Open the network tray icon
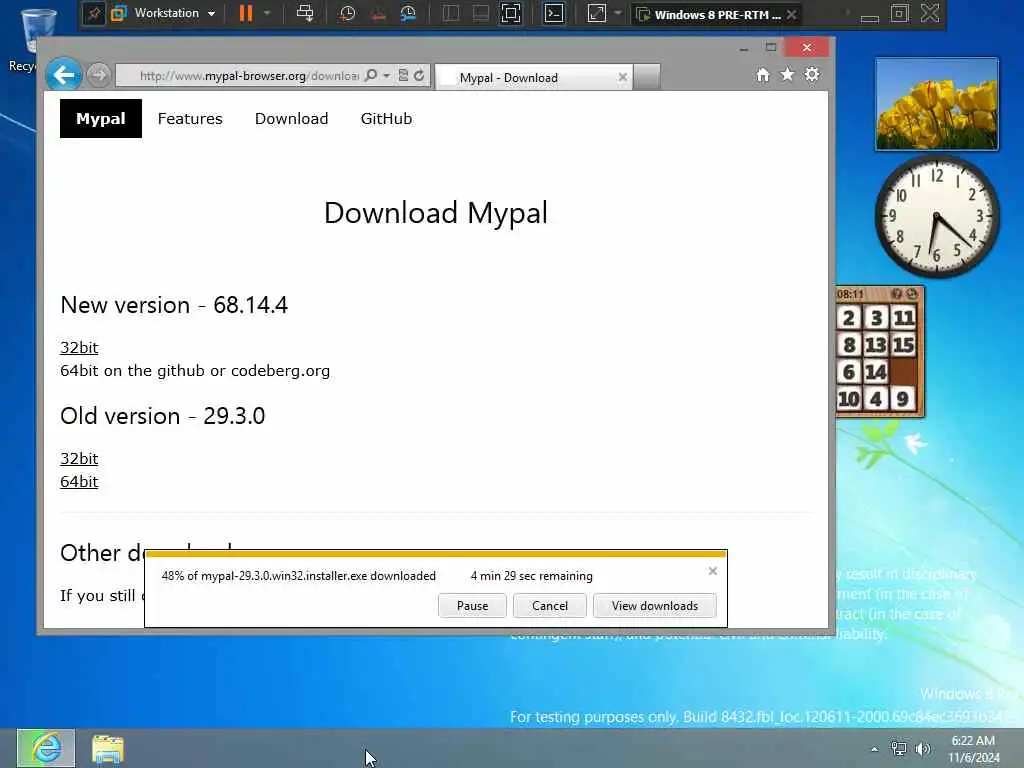The width and height of the screenshot is (1024, 768). (899, 749)
